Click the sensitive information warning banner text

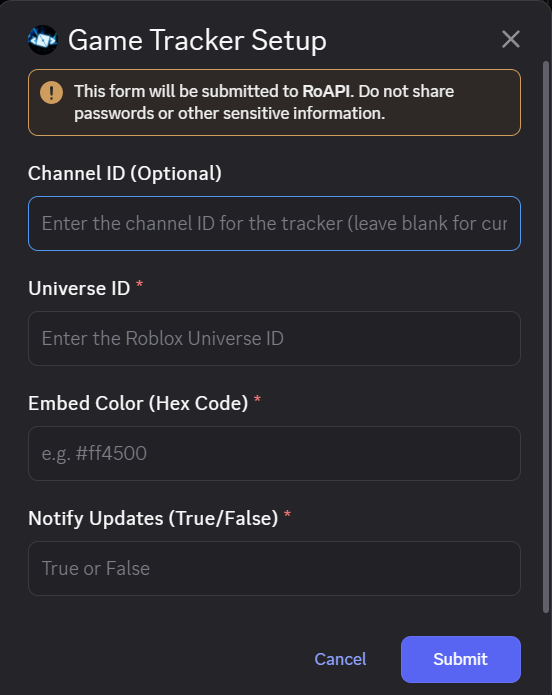click(264, 102)
